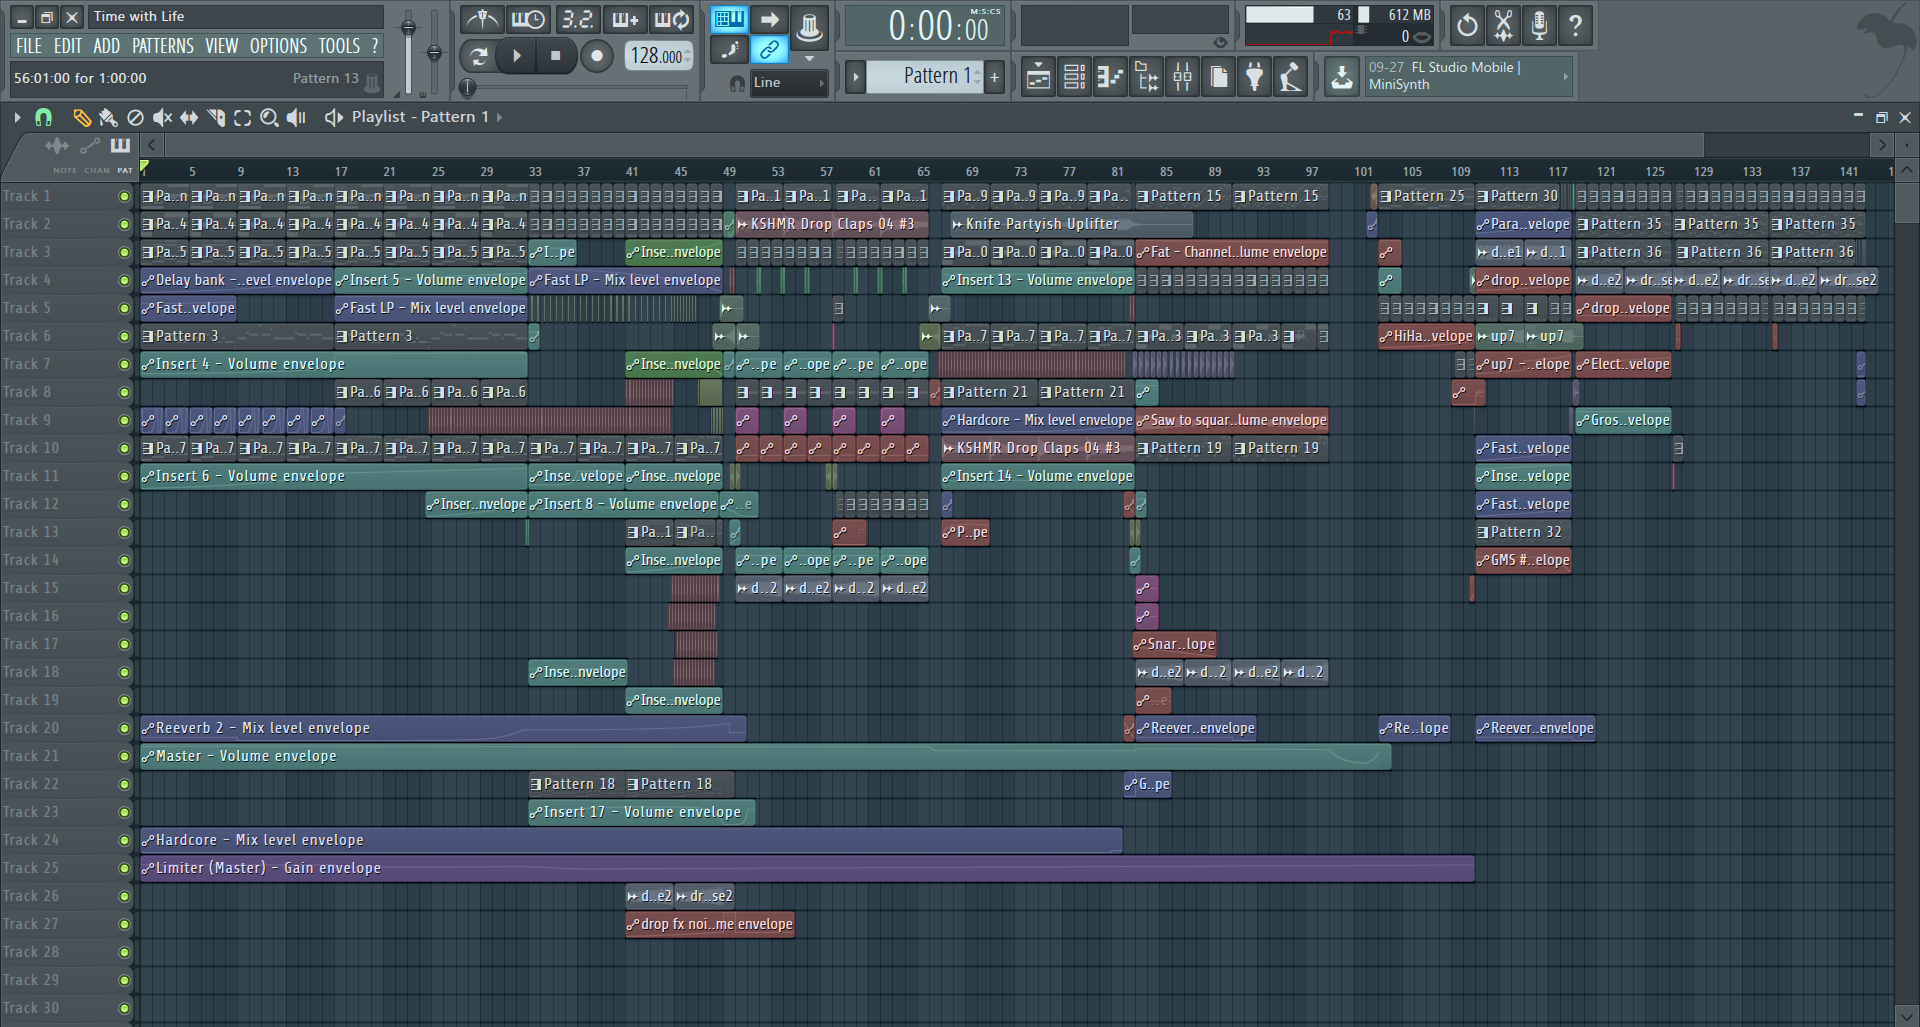Mute Track 10 with its green switch
This screenshot has width=1920, height=1027.
124,449
